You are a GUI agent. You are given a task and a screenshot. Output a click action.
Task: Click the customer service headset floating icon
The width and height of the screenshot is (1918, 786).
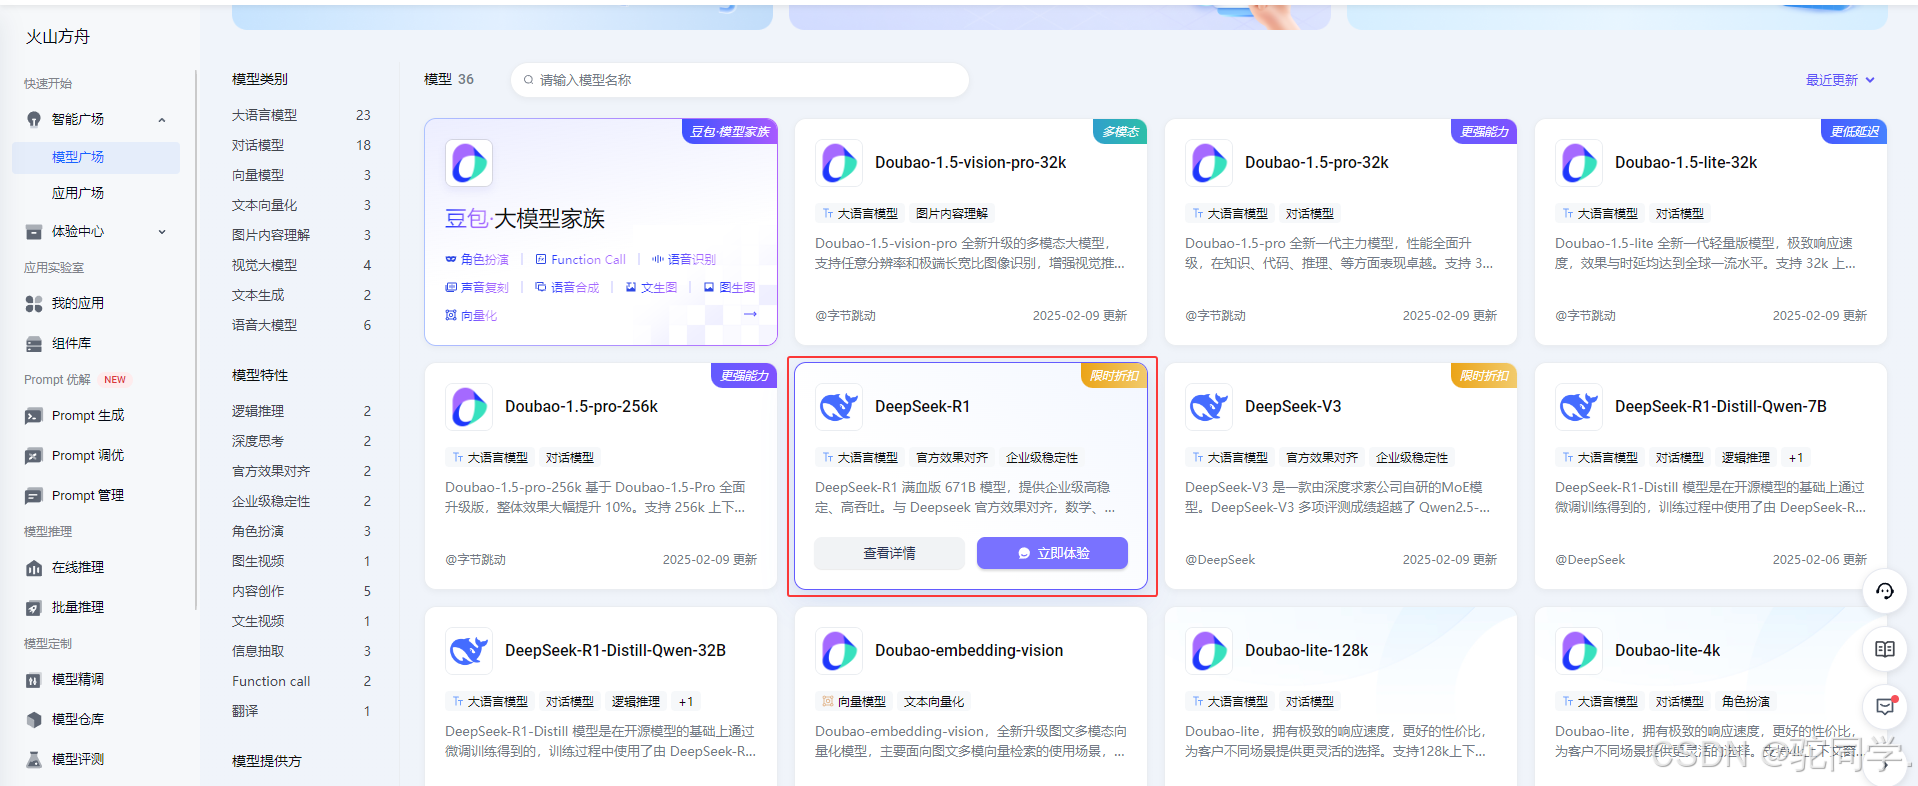1885,591
